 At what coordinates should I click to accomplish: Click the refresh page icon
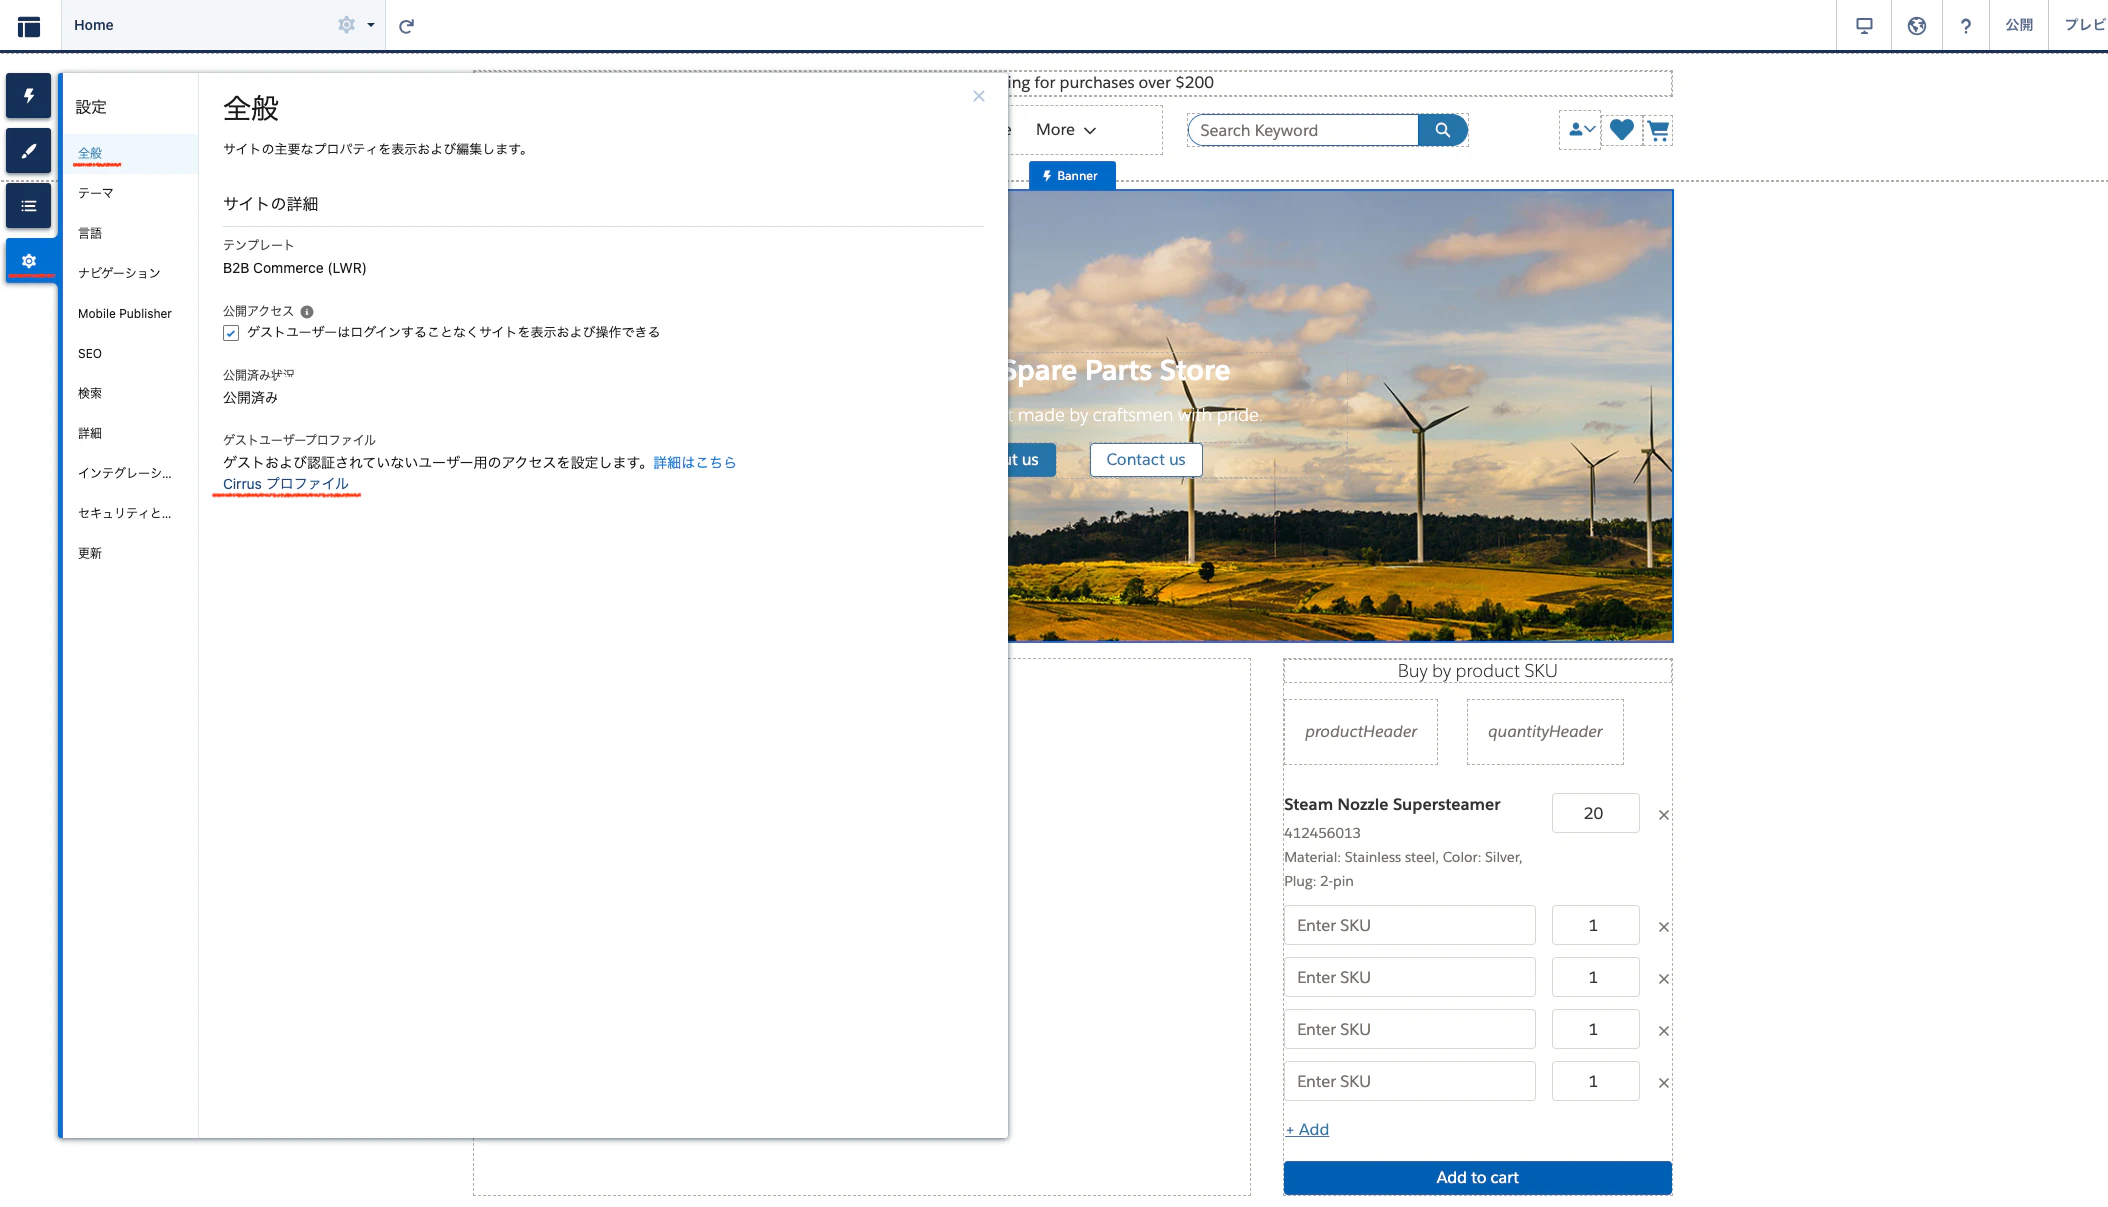pyautogui.click(x=406, y=26)
